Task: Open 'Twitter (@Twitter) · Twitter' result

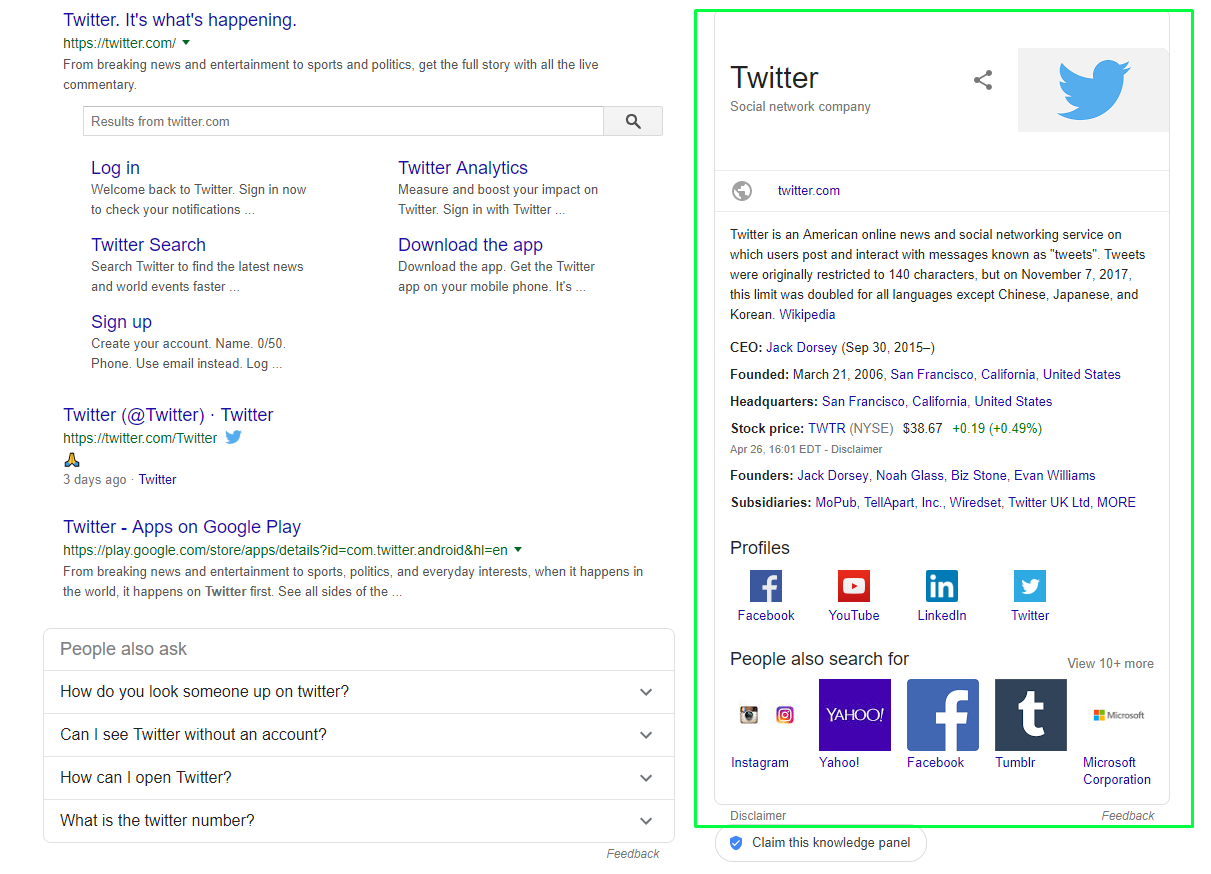Action: tap(168, 415)
